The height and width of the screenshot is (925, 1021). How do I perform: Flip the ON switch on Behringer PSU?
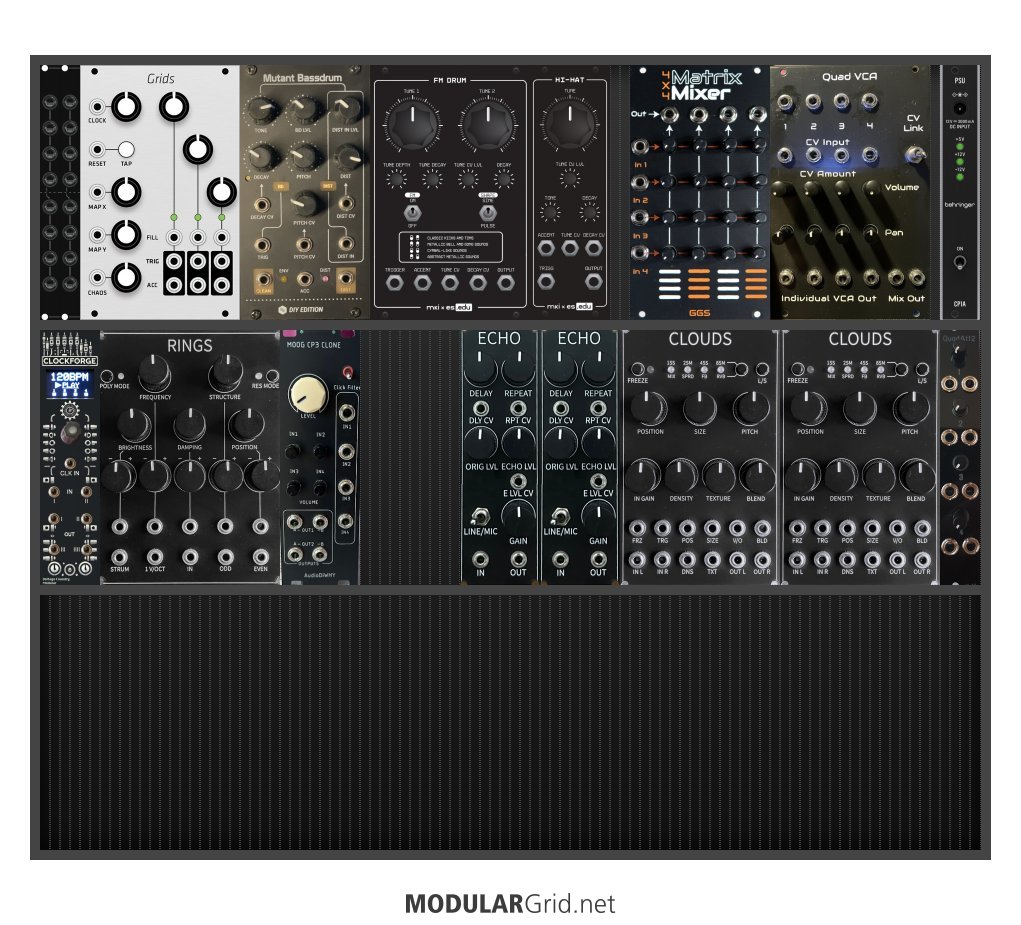(x=959, y=262)
